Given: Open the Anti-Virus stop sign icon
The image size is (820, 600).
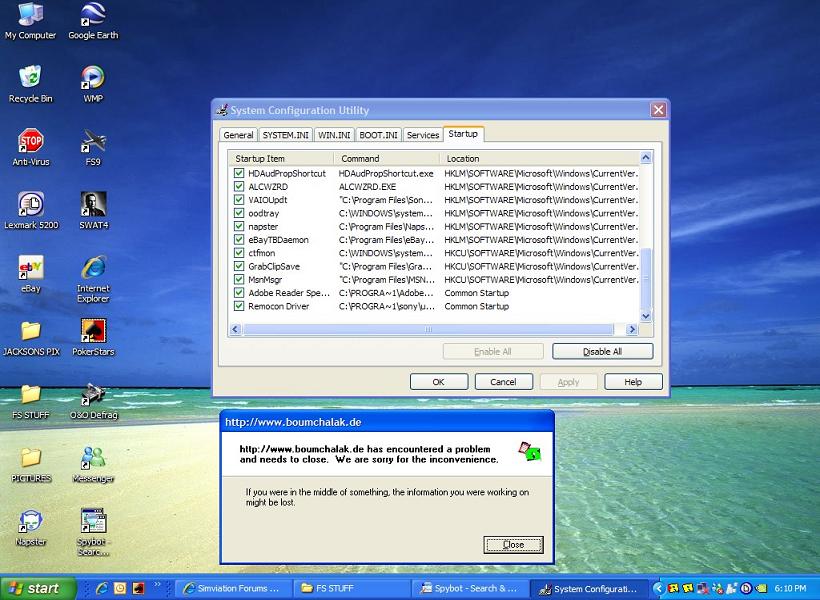Looking at the screenshot, I should [30, 141].
